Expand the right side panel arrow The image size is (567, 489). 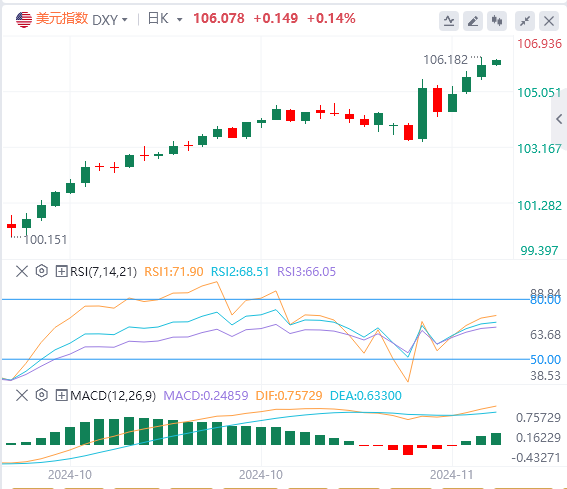coord(559,119)
